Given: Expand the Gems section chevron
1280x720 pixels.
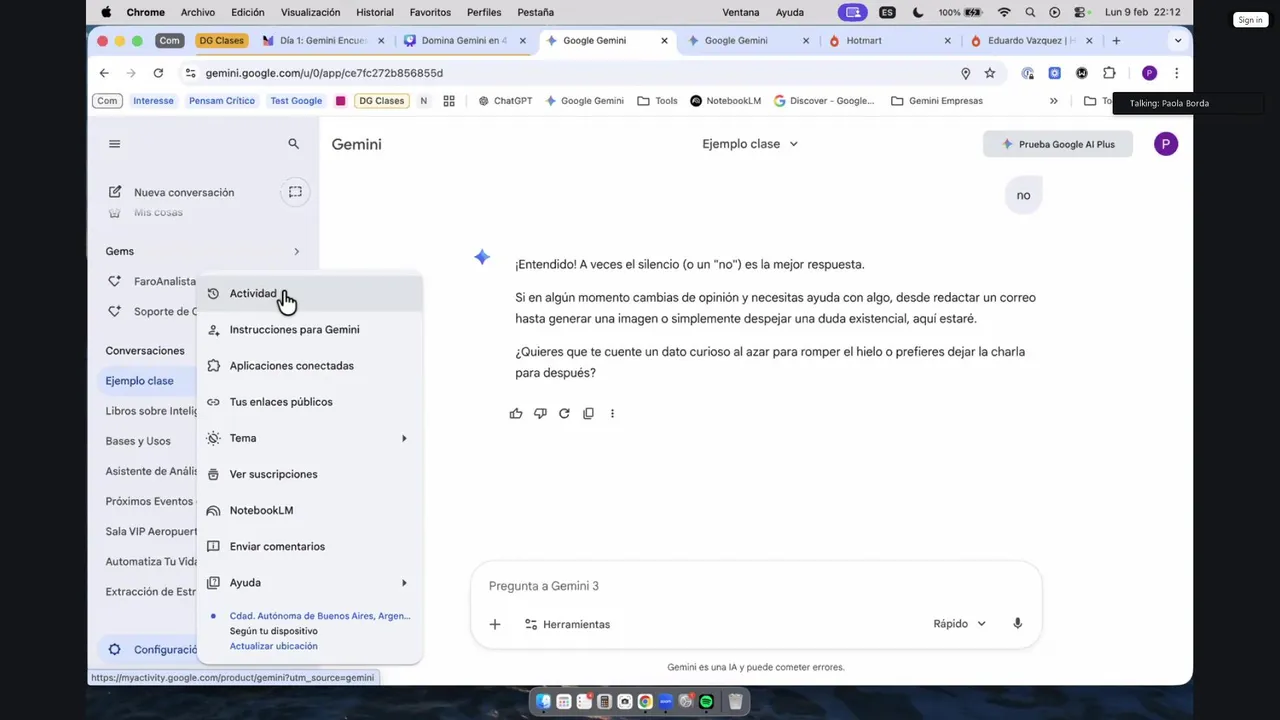Looking at the screenshot, I should [x=296, y=251].
